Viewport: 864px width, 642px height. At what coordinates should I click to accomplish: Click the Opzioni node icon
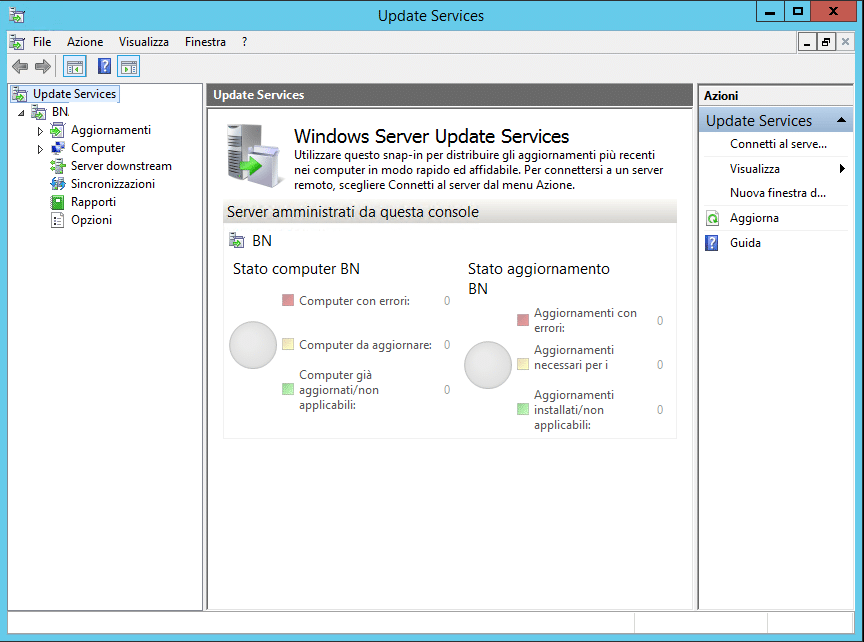[57, 220]
